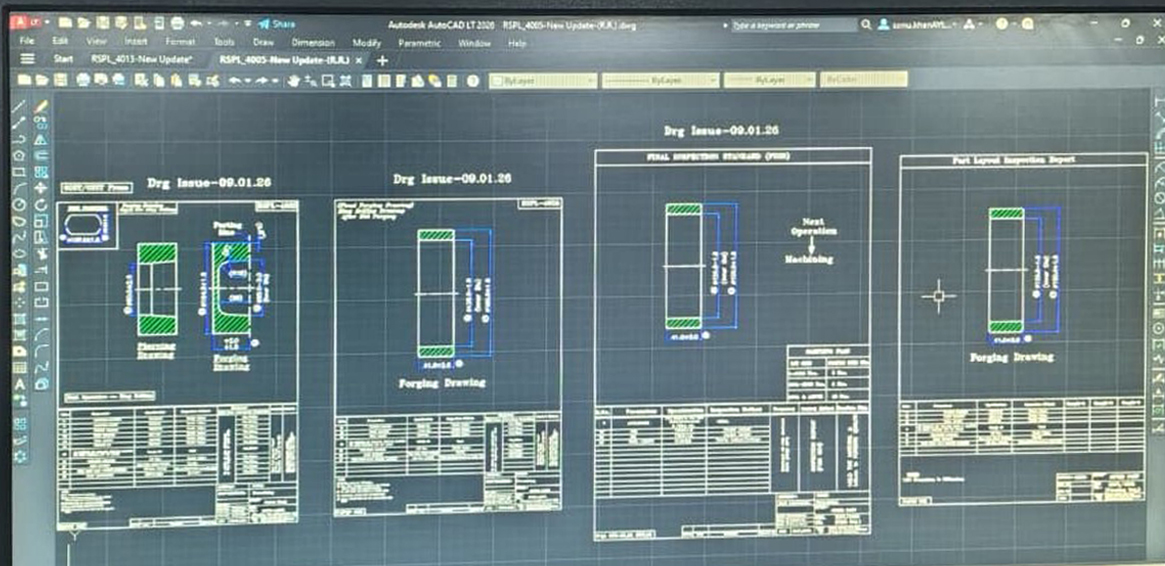The image size is (1165, 566).
Task: Select the Line tool in Draw toolbar
Action: click(19, 106)
